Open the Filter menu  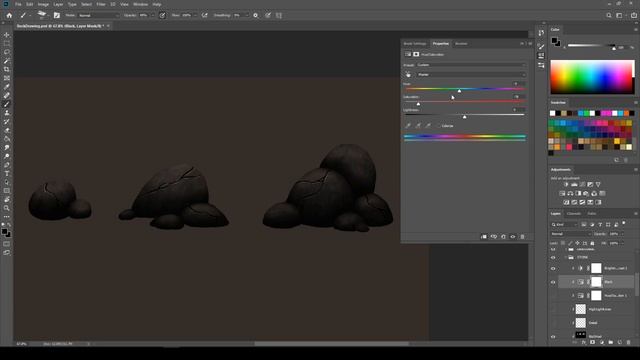pyautogui.click(x=101, y=4)
